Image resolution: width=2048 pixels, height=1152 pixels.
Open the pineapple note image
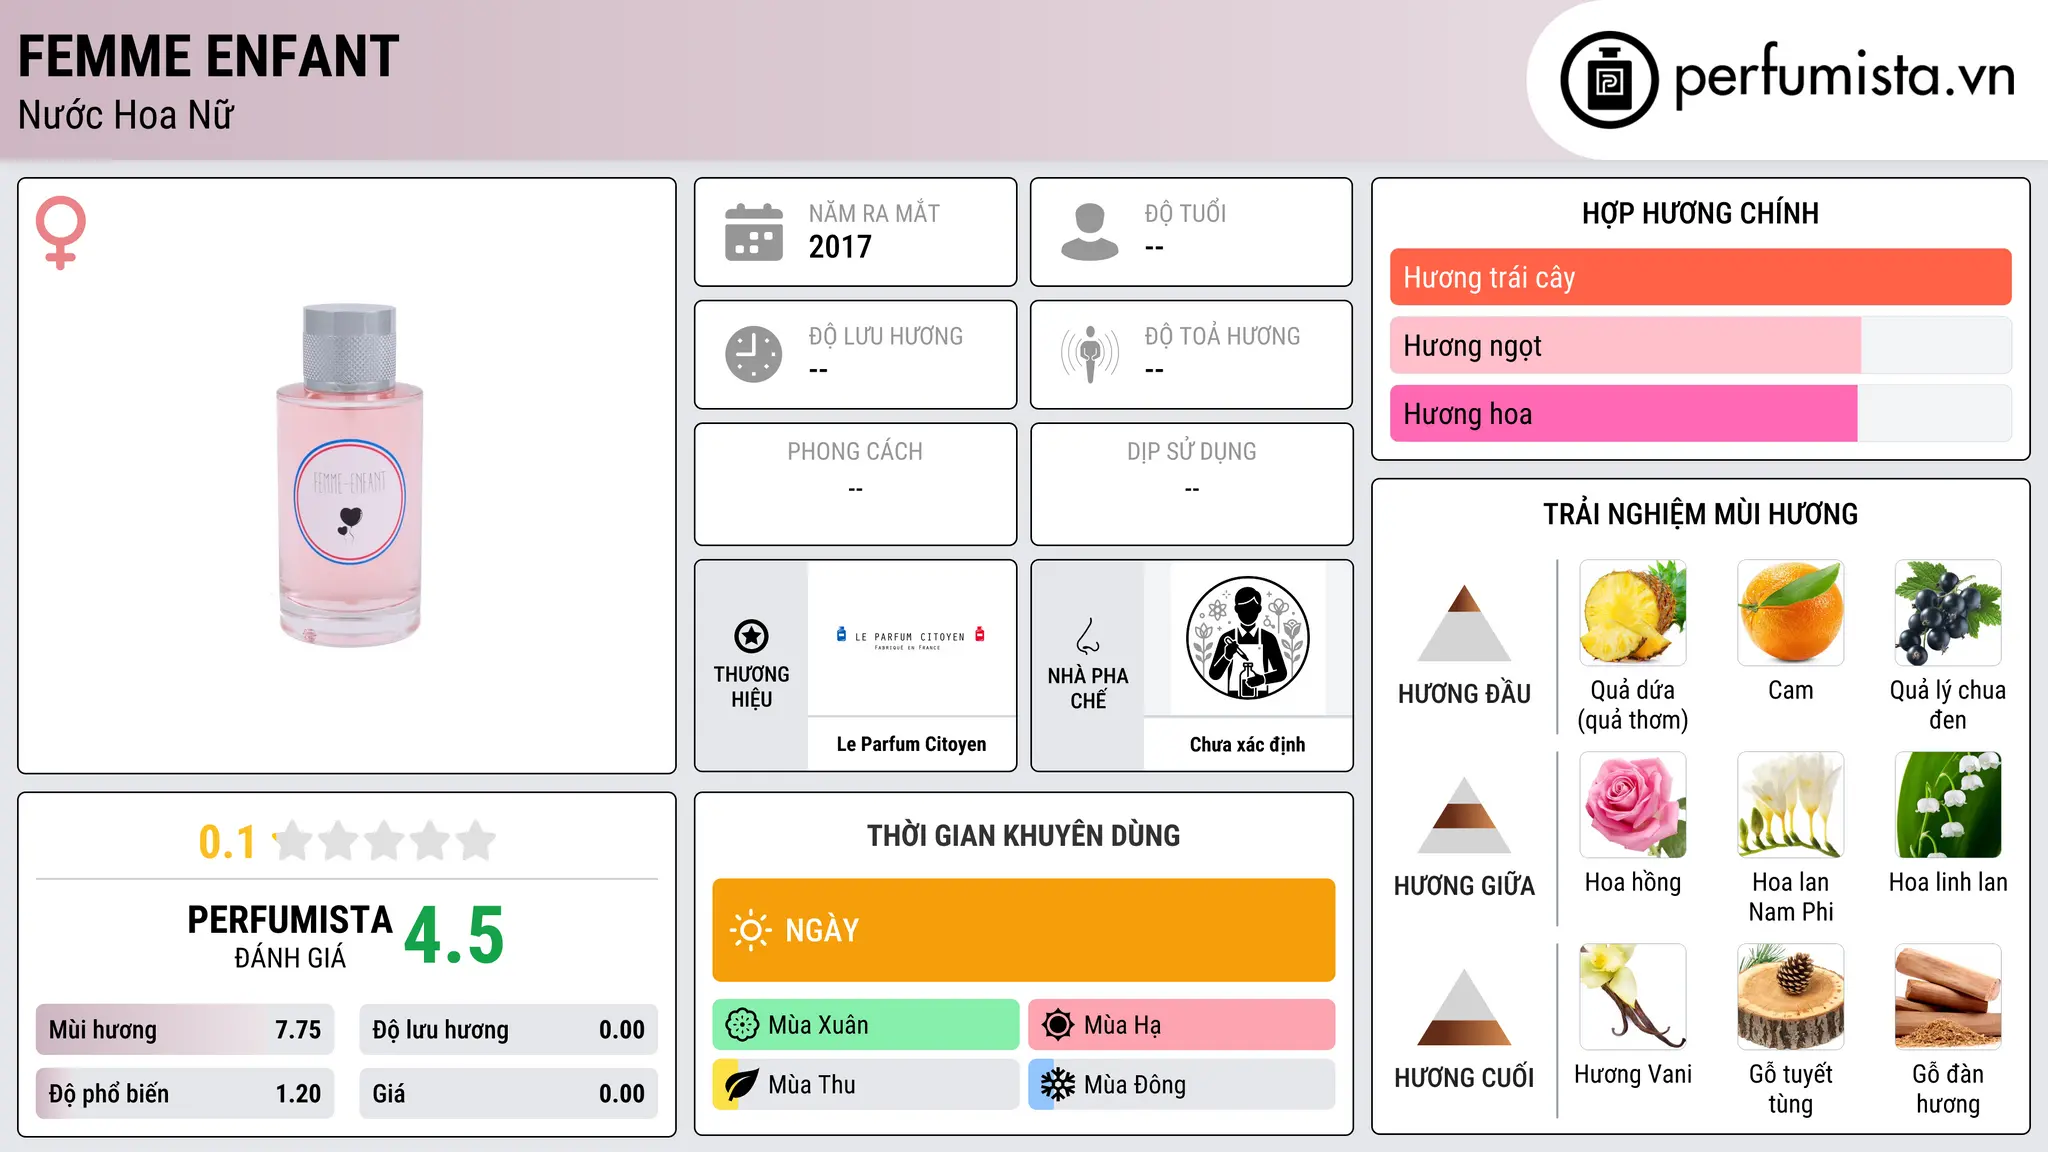point(1633,613)
